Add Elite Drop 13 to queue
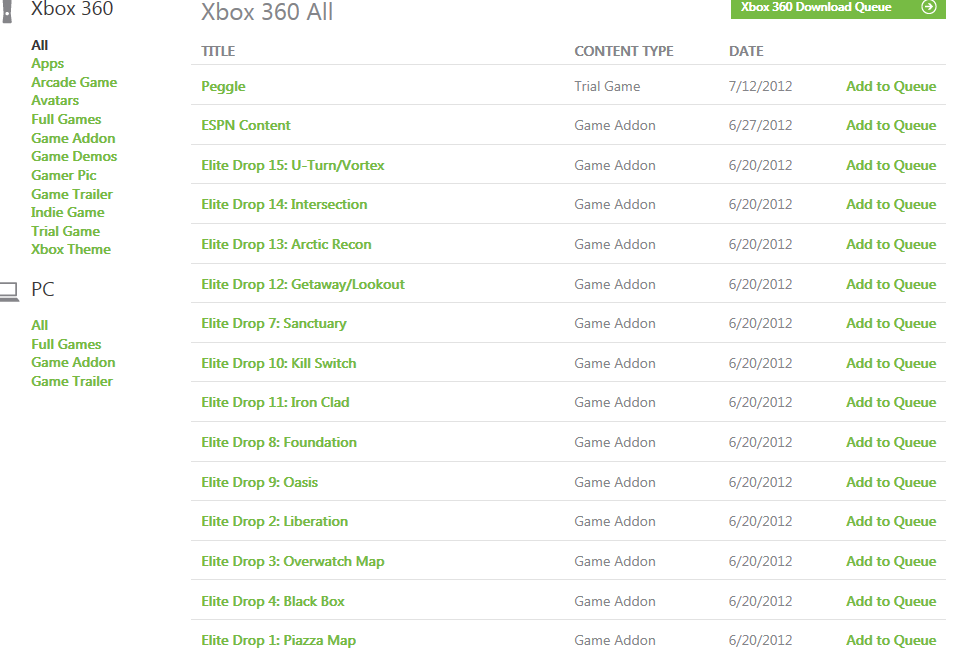This screenshot has width=965, height=652. coord(891,244)
